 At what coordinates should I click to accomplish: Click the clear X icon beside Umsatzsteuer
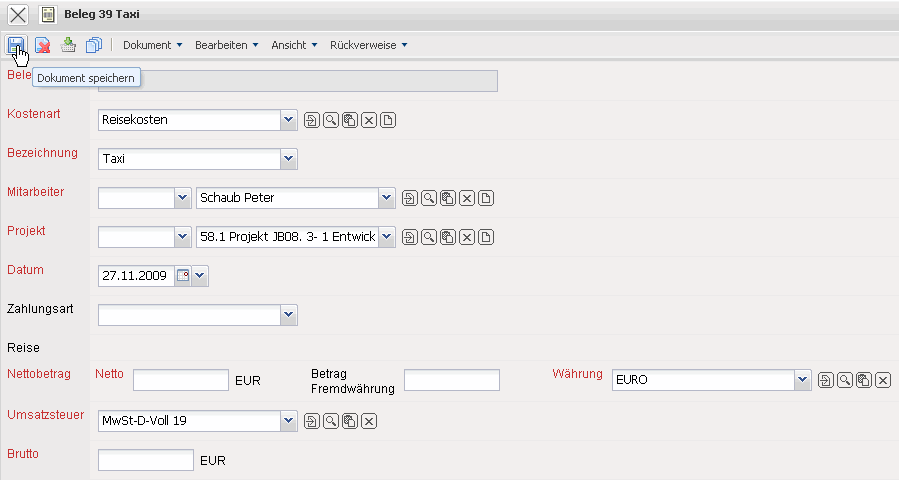click(369, 421)
